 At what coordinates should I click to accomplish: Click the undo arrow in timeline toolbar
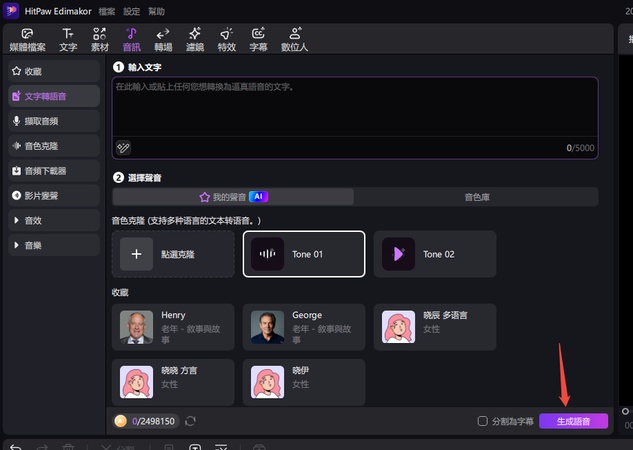(15, 447)
